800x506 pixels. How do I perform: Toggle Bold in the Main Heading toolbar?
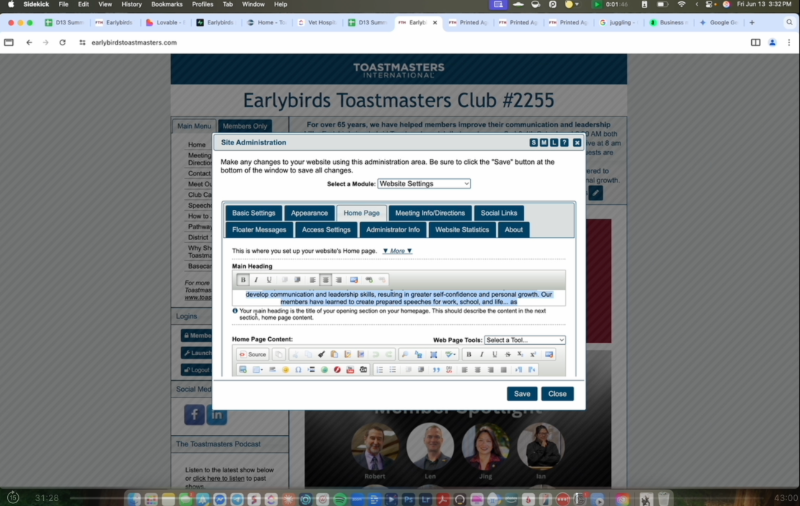pyautogui.click(x=243, y=280)
